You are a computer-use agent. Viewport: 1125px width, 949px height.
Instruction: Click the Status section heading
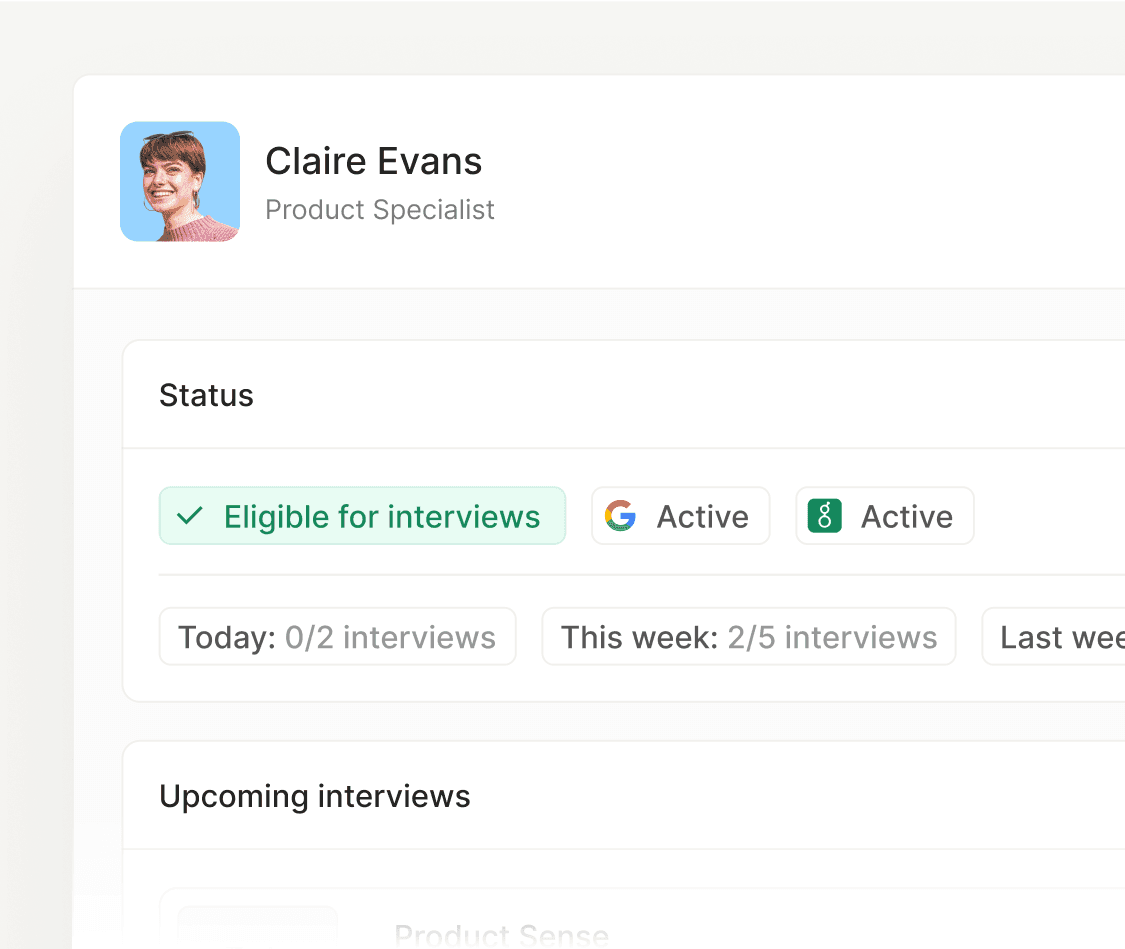[x=206, y=395]
